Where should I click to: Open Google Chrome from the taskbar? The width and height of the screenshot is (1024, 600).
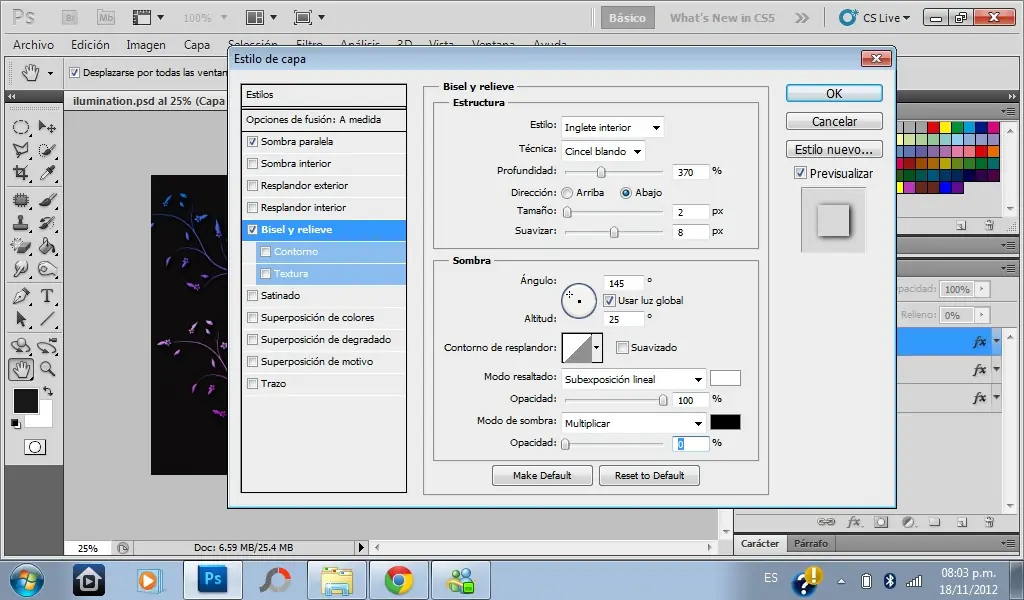click(399, 579)
